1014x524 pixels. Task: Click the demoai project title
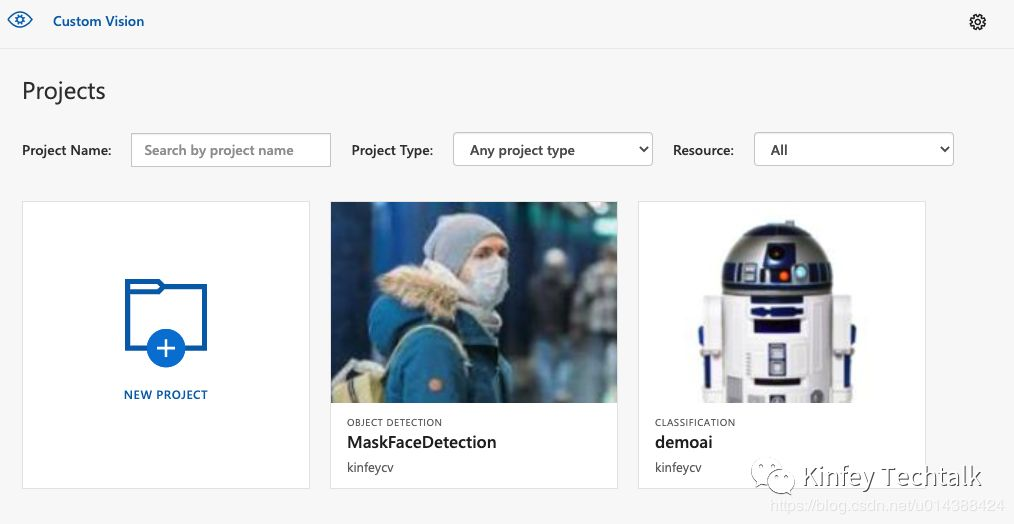pyautogui.click(x=684, y=442)
